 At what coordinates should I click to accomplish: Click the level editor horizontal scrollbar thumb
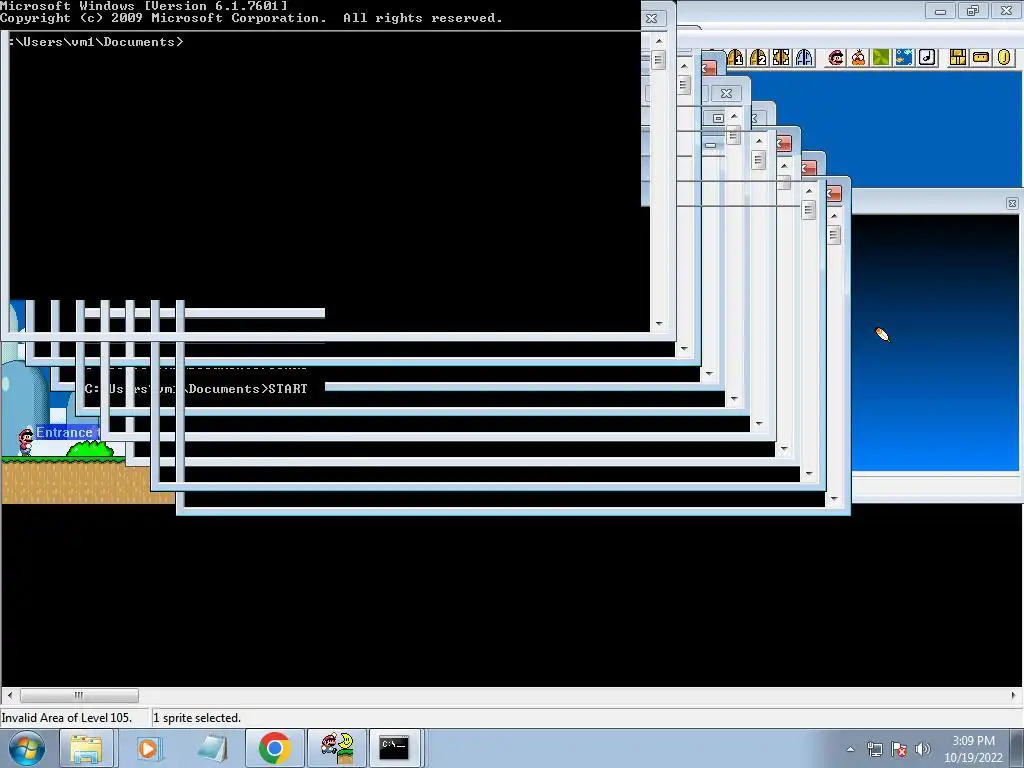[79, 695]
